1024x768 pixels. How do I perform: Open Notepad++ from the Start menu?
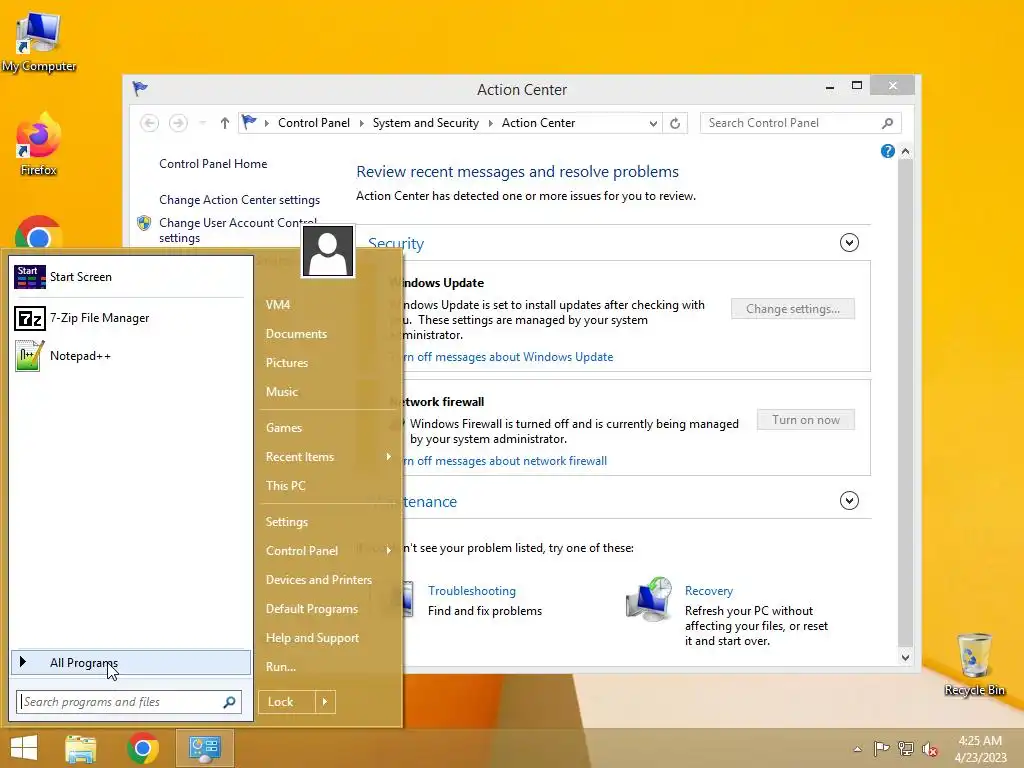tap(131, 356)
